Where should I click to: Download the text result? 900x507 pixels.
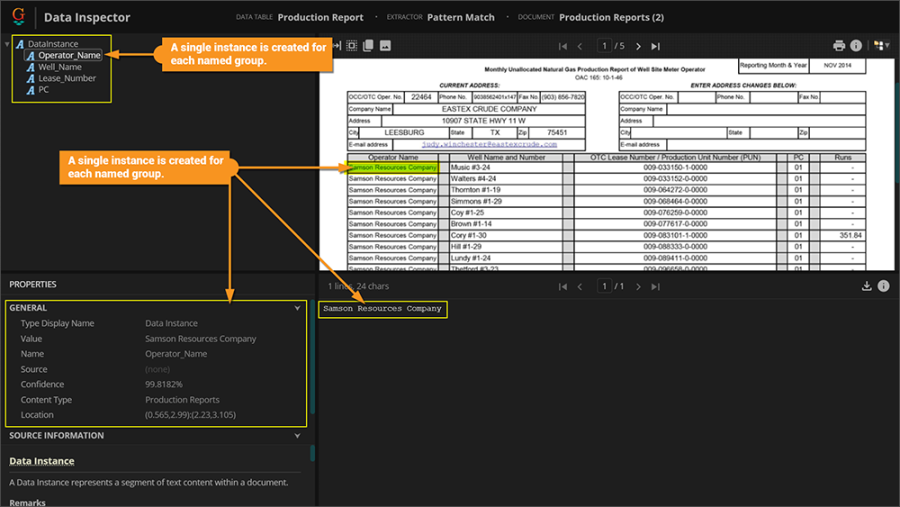tap(866, 286)
